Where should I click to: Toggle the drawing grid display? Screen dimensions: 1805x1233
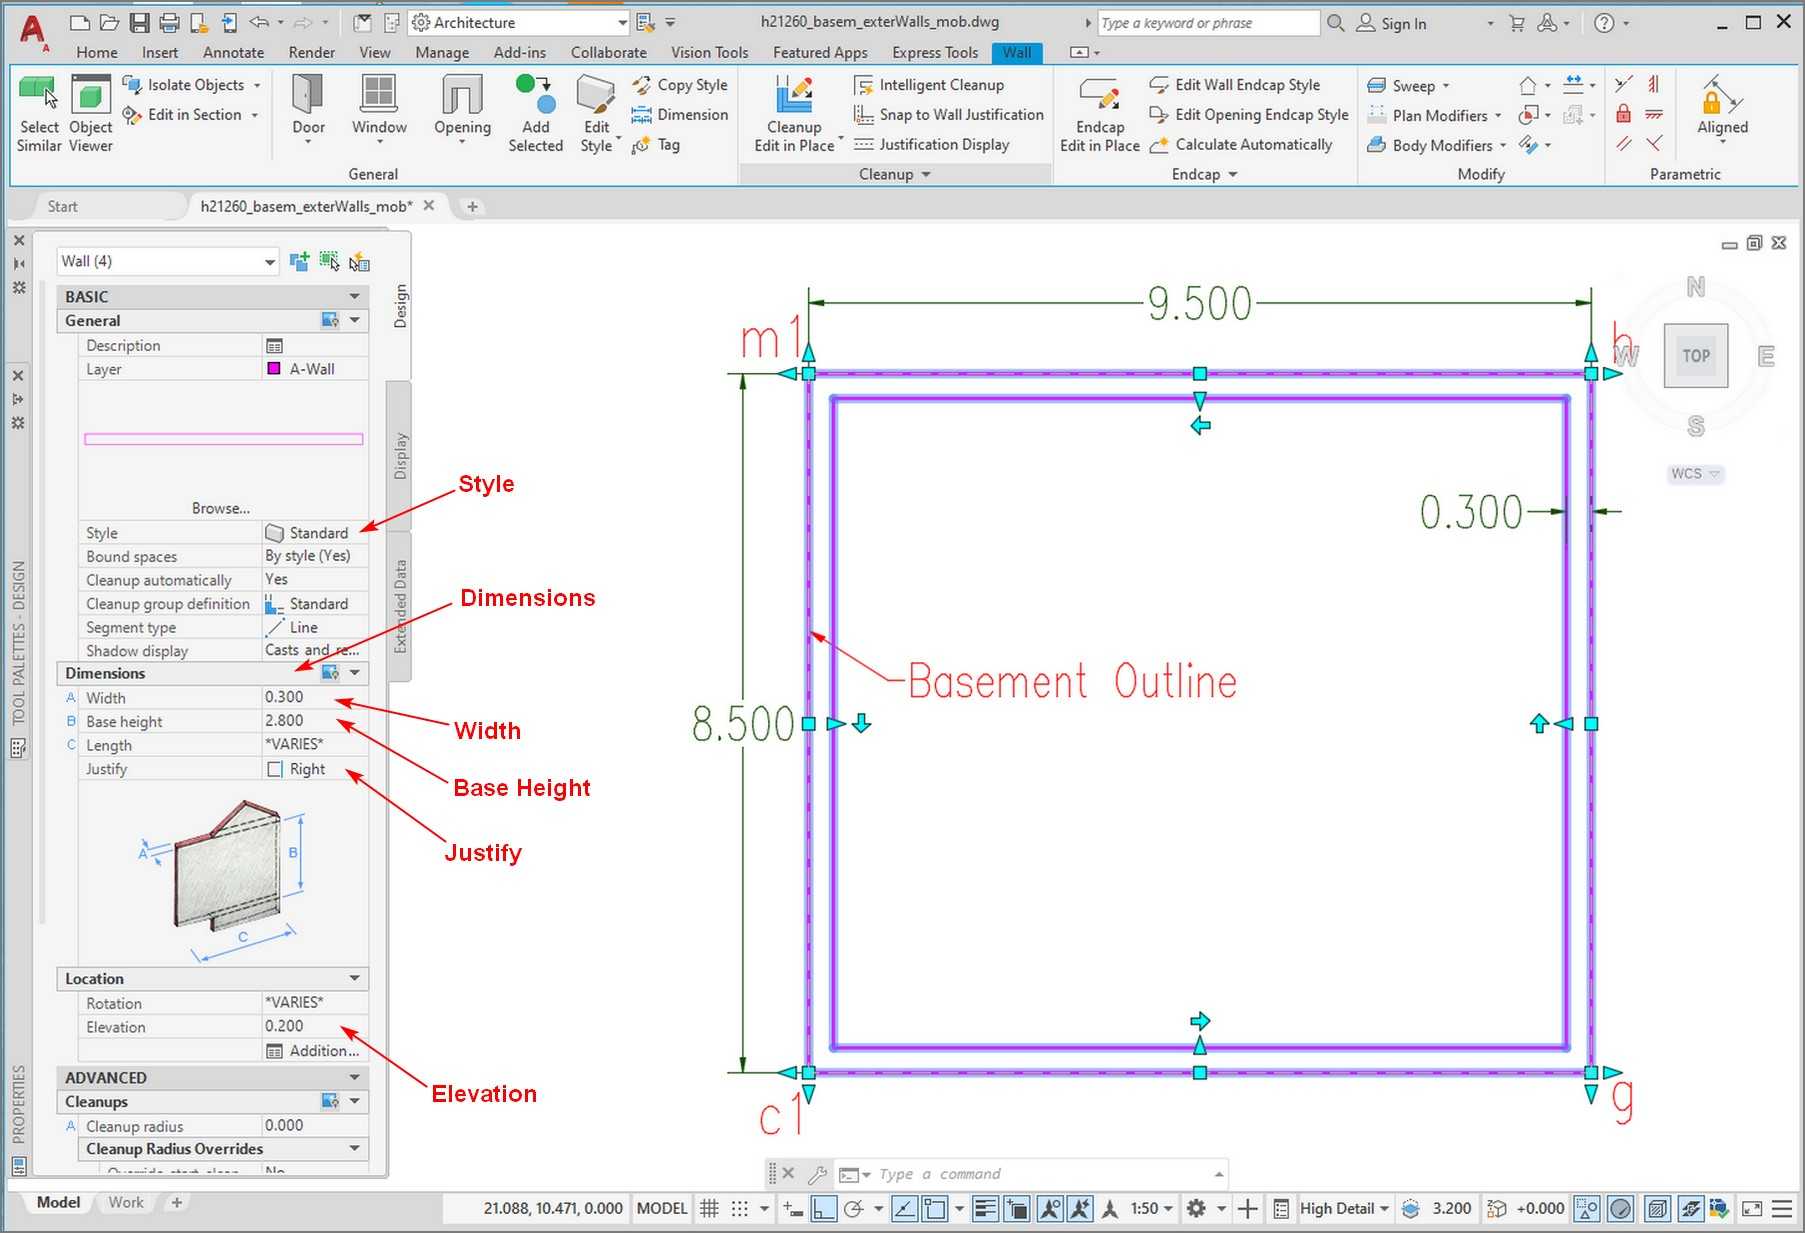[x=709, y=1208]
